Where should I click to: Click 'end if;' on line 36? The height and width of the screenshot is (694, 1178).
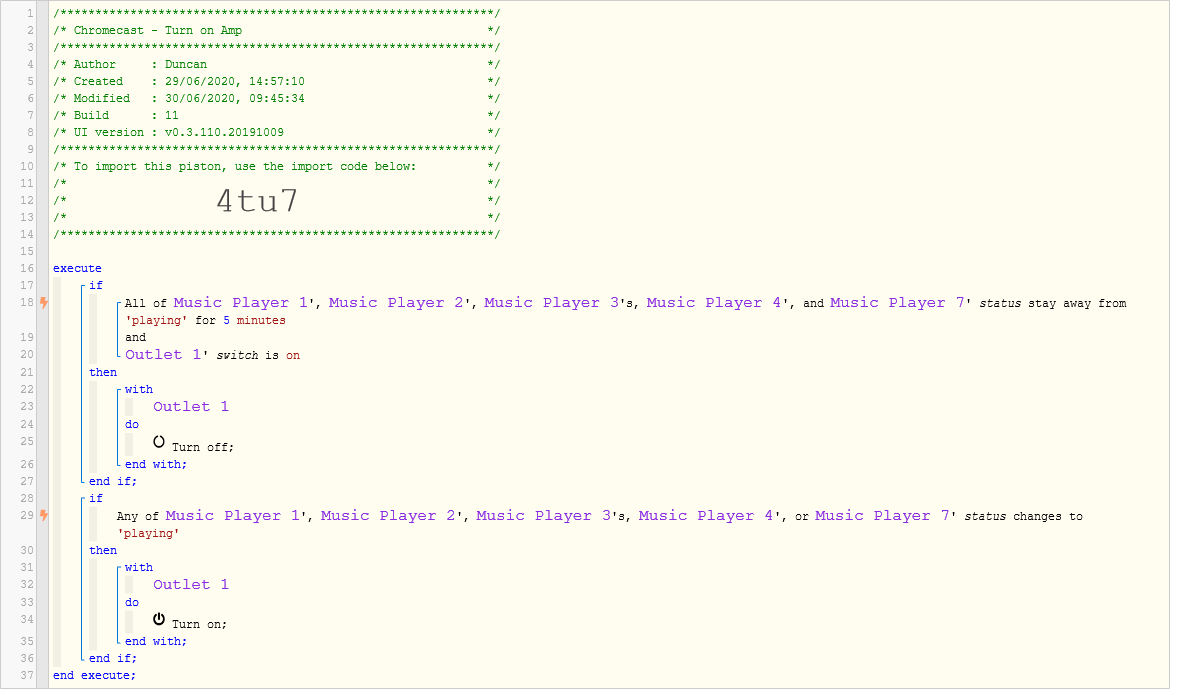(x=113, y=659)
